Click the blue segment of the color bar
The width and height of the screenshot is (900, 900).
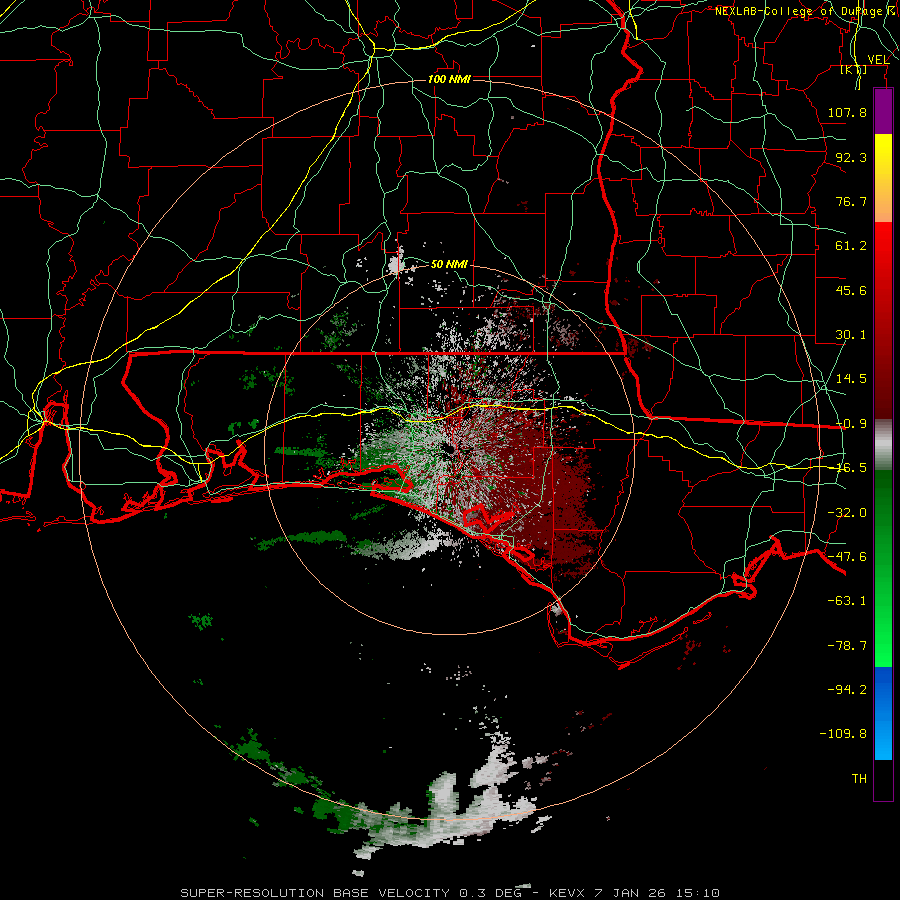click(x=883, y=713)
